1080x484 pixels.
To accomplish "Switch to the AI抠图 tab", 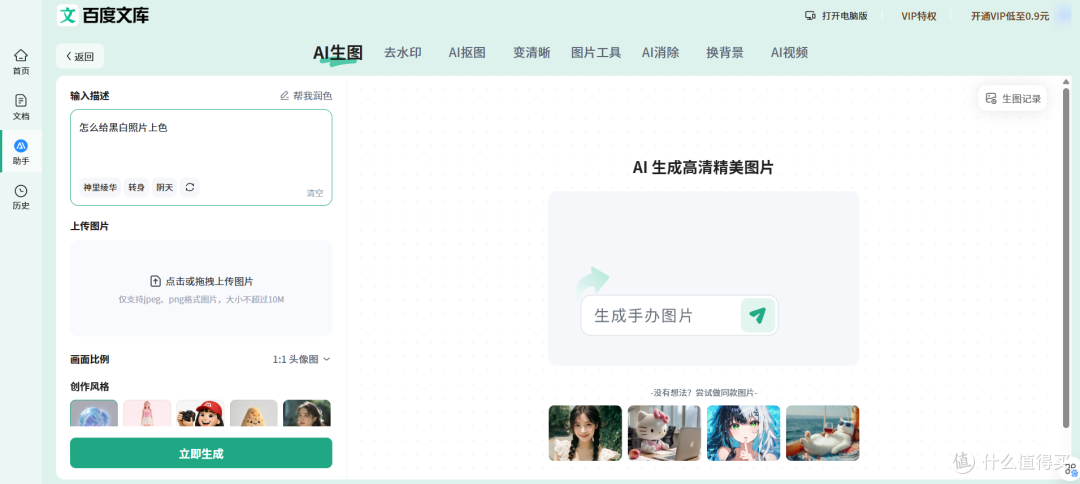I will (467, 53).
